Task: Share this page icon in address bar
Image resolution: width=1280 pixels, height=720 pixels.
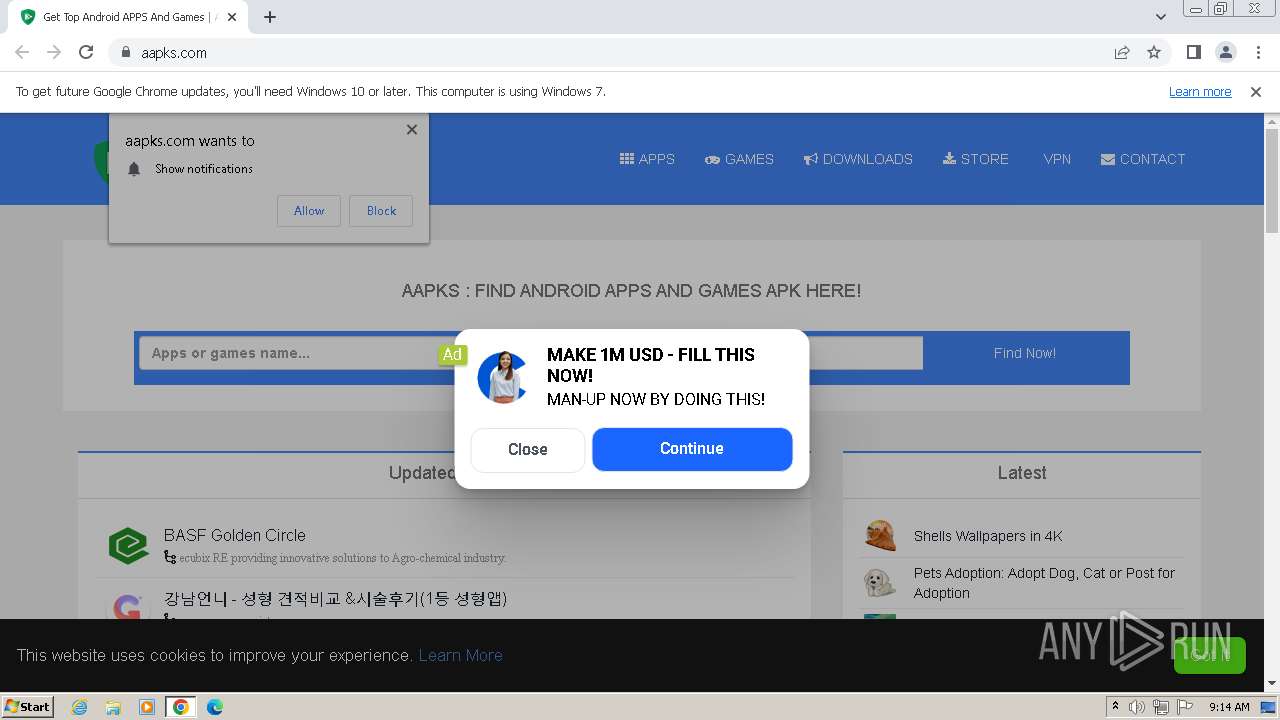Action: [1122, 53]
